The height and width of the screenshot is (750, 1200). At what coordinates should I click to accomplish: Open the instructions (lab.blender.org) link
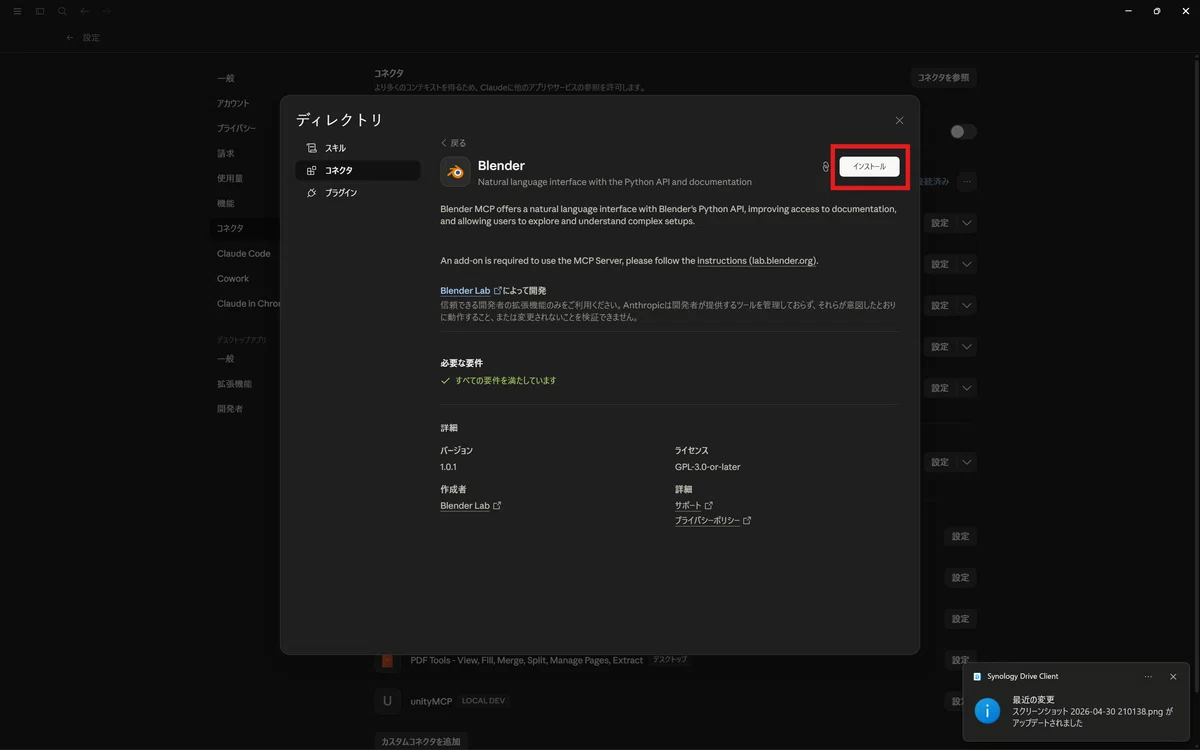(x=757, y=261)
